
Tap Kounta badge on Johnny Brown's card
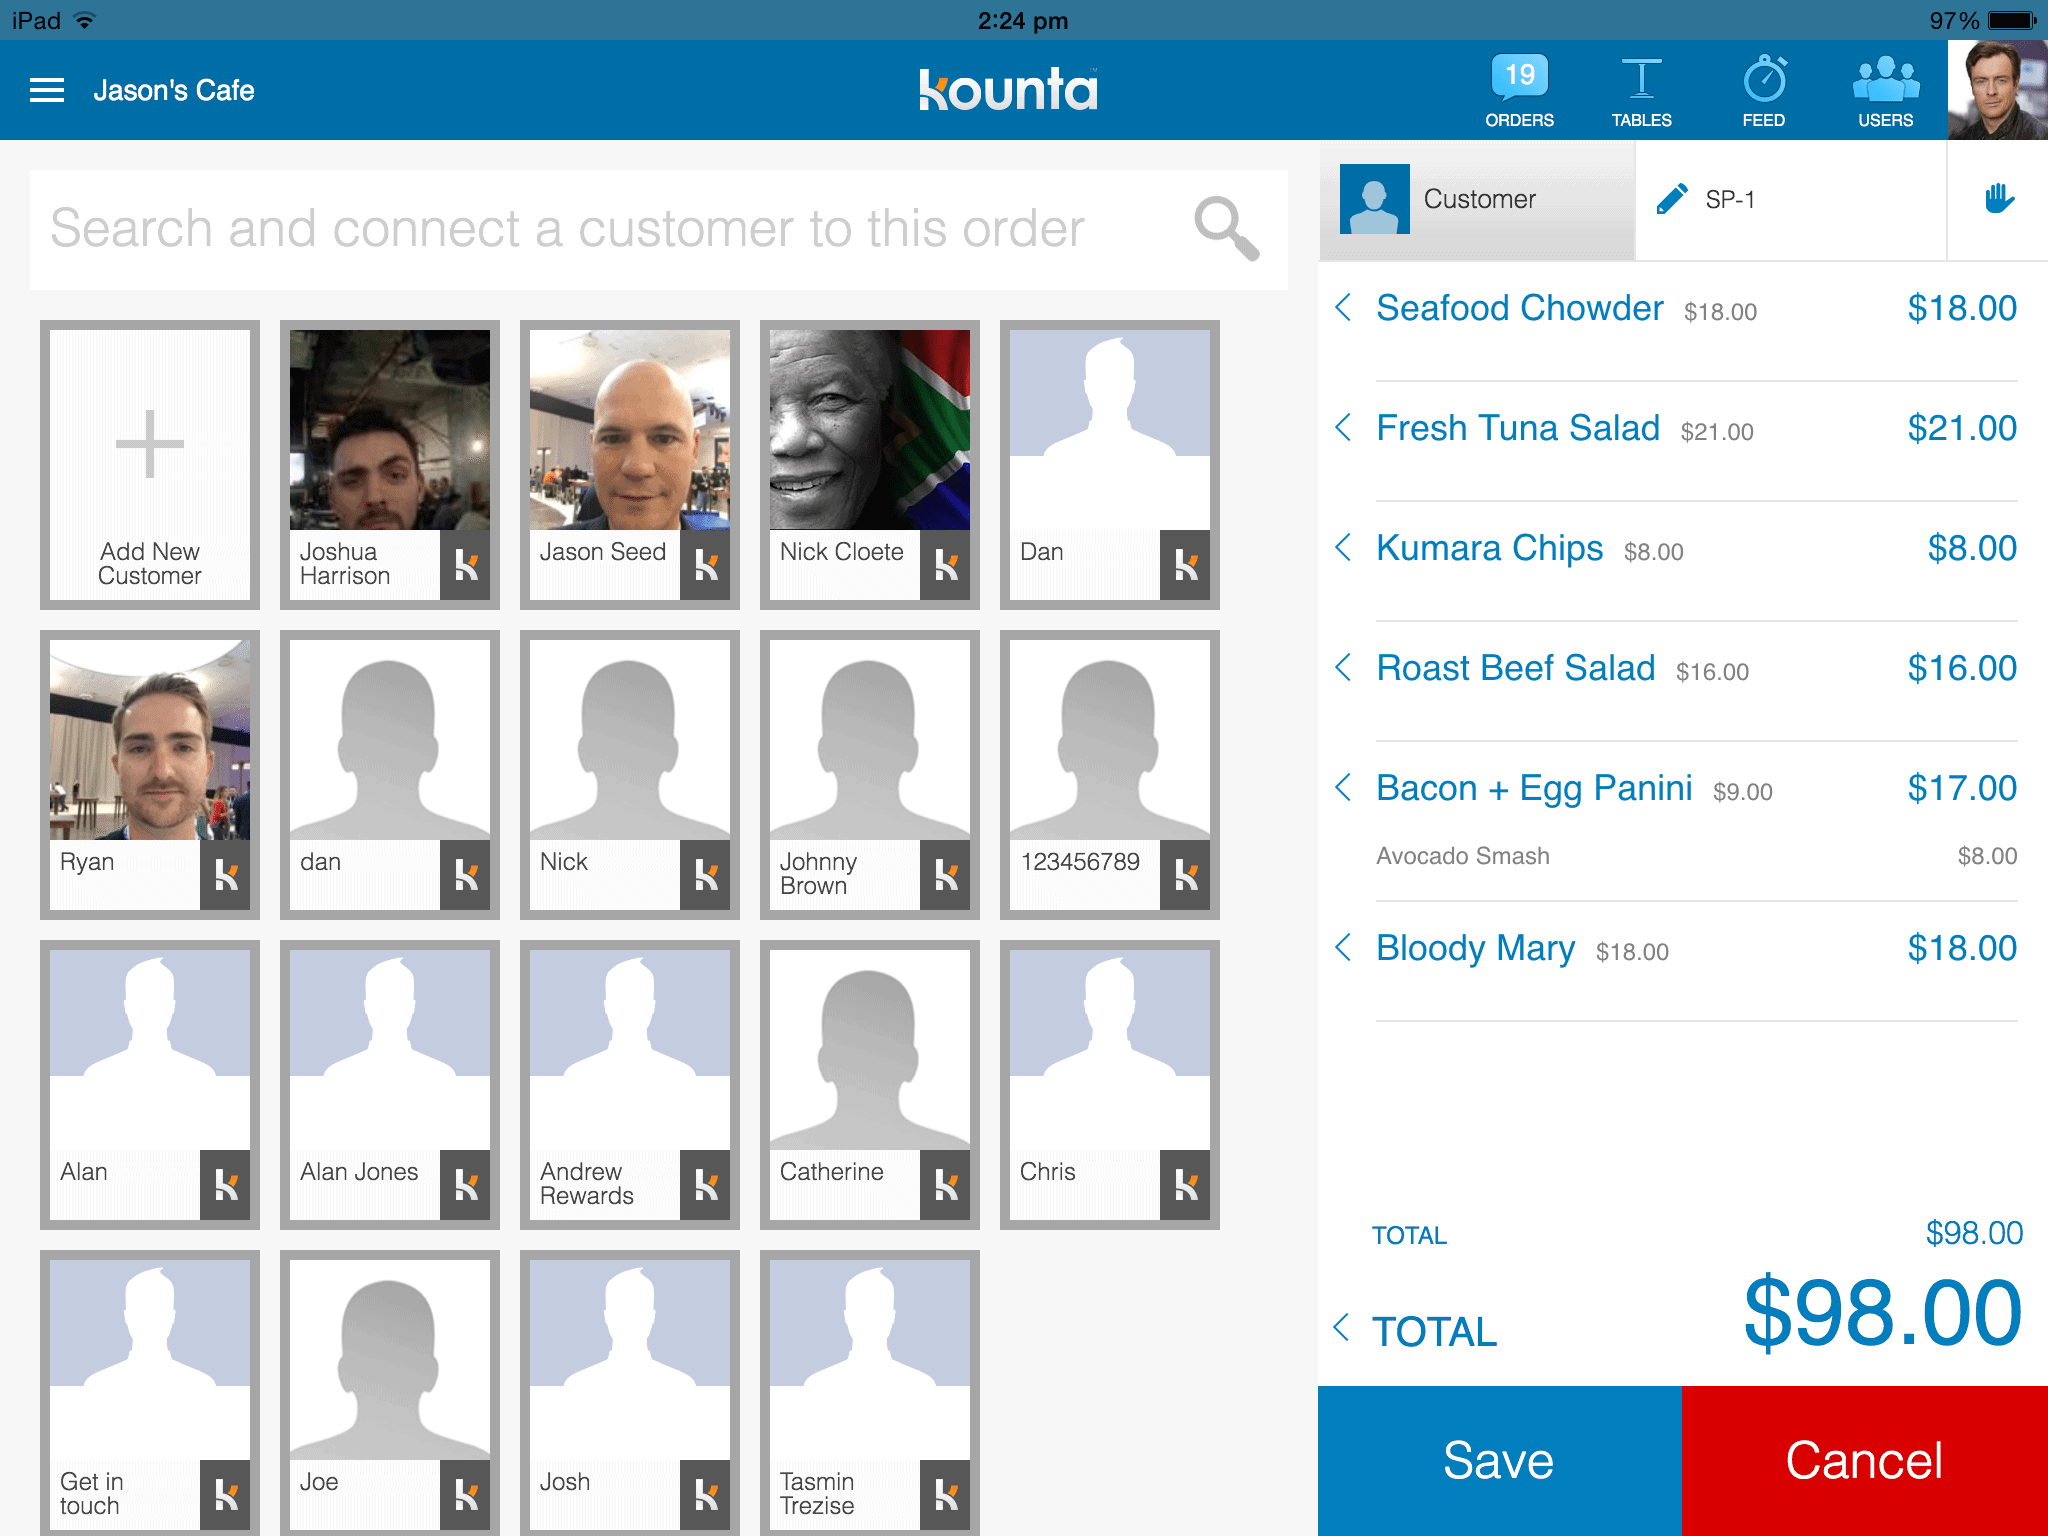(x=945, y=875)
